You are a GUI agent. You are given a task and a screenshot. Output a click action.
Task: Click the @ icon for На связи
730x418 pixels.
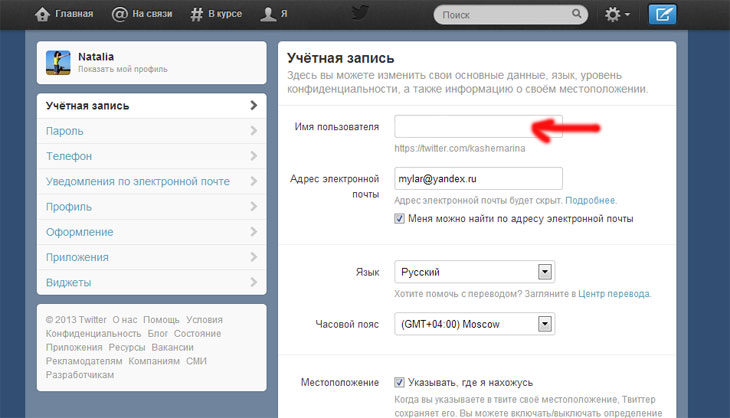point(120,14)
